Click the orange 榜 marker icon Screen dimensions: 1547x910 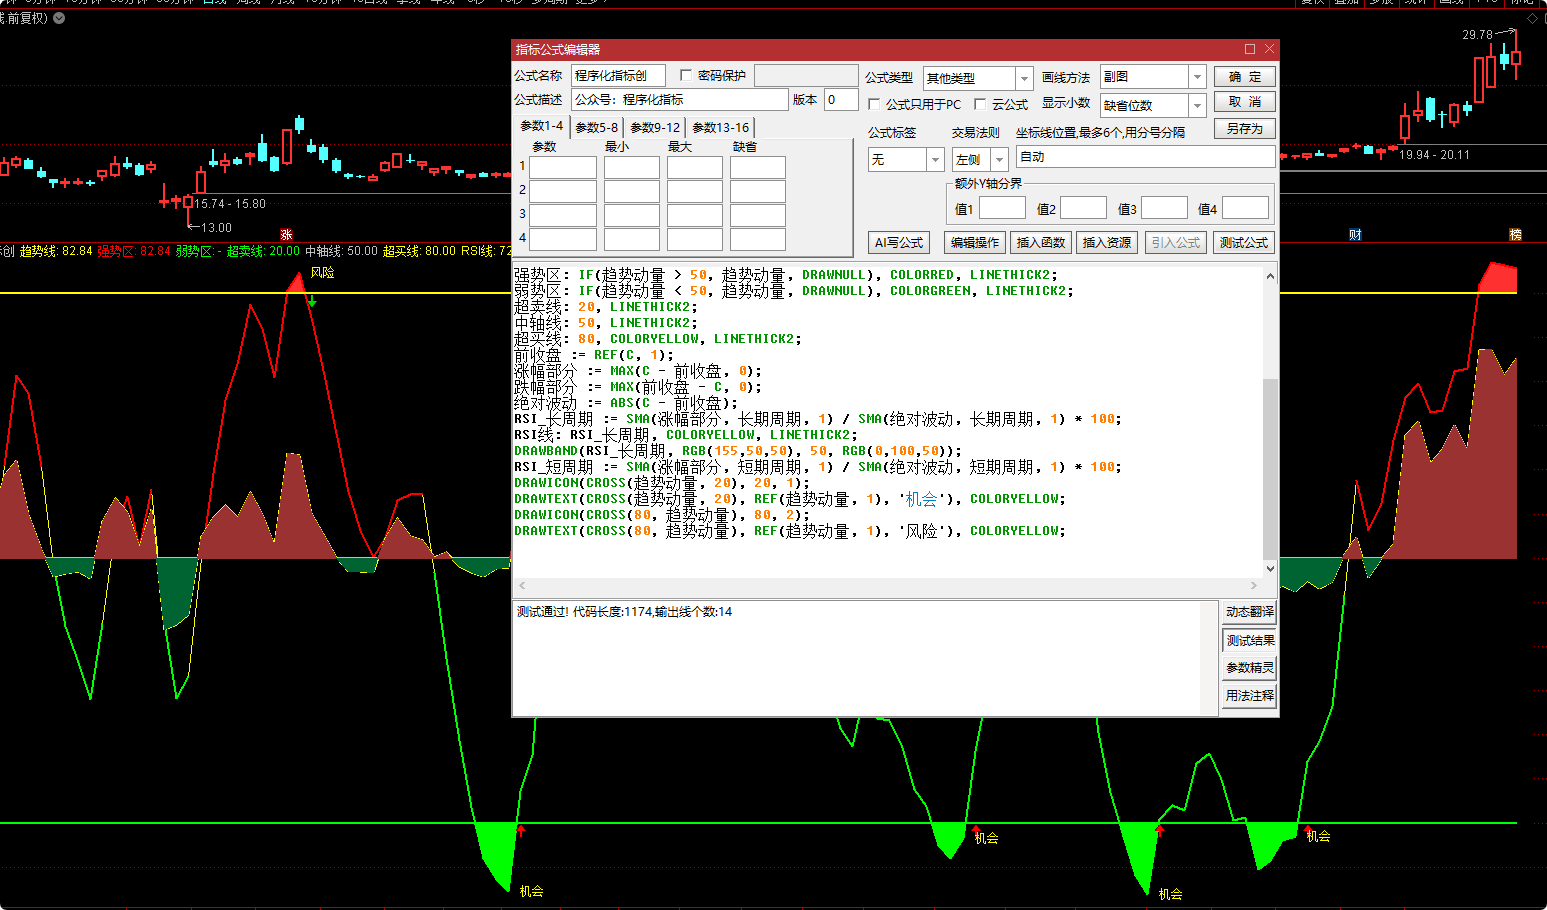[1515, 235]
